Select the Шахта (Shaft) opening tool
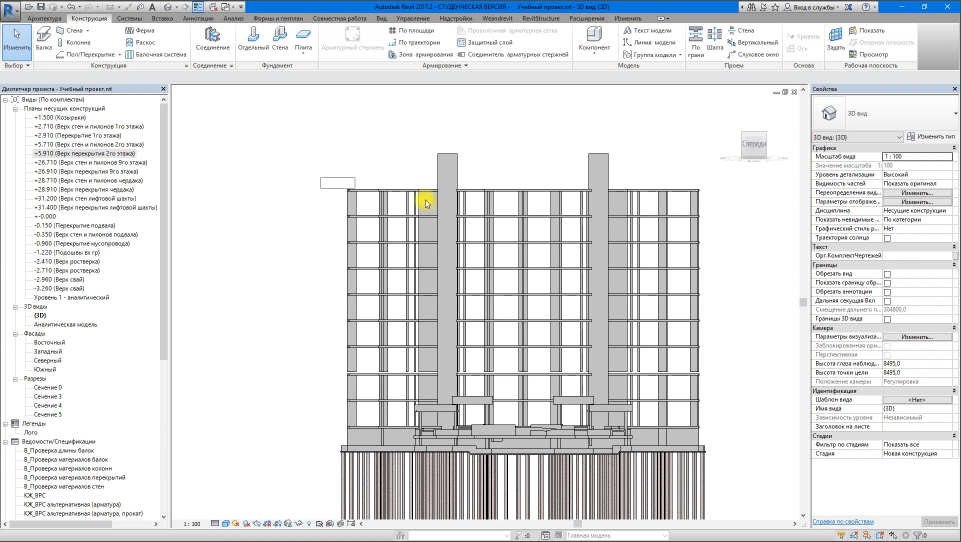The width and height of the screenshot is (961, 542). [714, 39]
